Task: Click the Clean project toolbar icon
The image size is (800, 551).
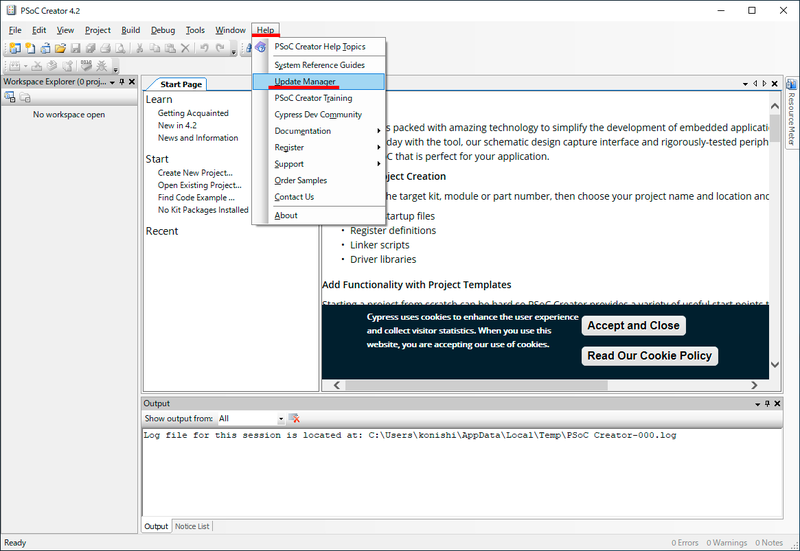Action: click(36, 66)
